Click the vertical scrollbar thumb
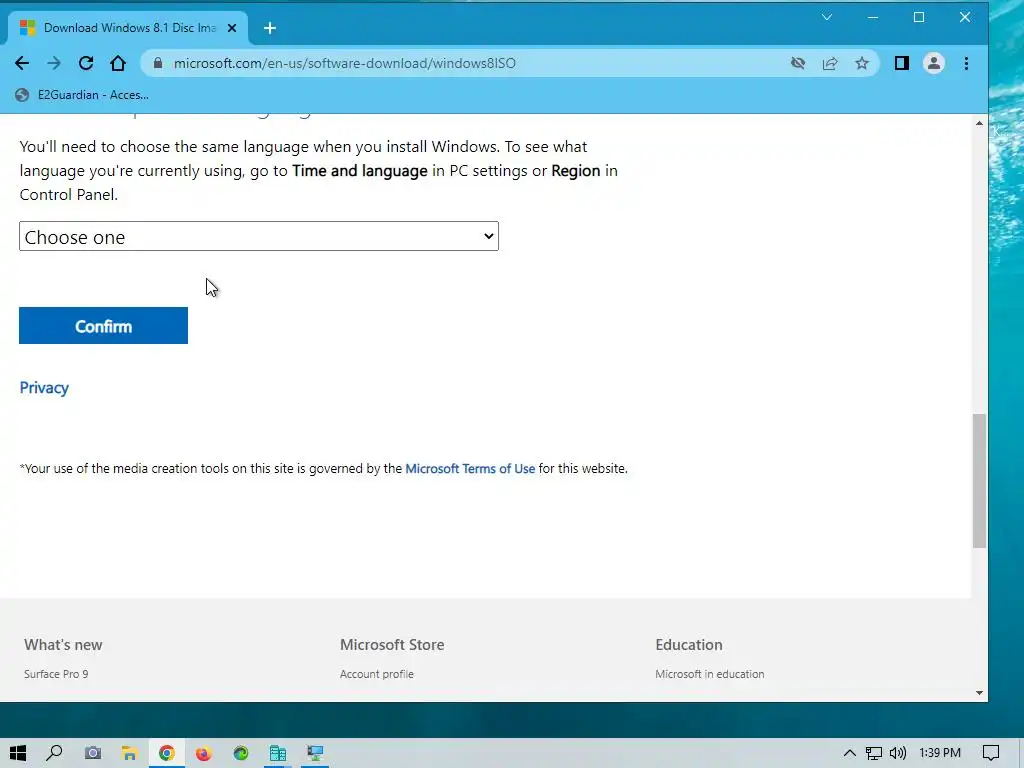The width and height of the screenshot is (1024, 768). pos(979,481)
